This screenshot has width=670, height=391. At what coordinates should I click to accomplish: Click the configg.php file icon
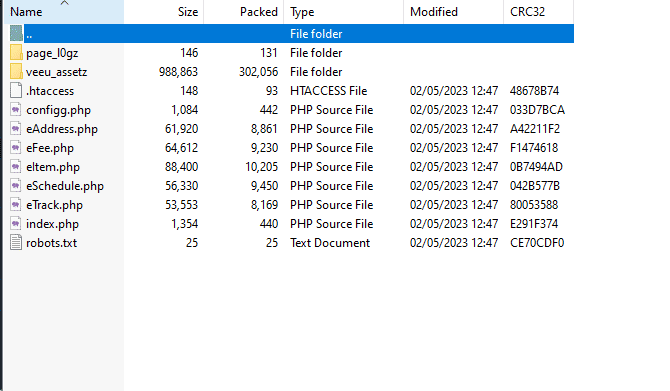point(16,110)
